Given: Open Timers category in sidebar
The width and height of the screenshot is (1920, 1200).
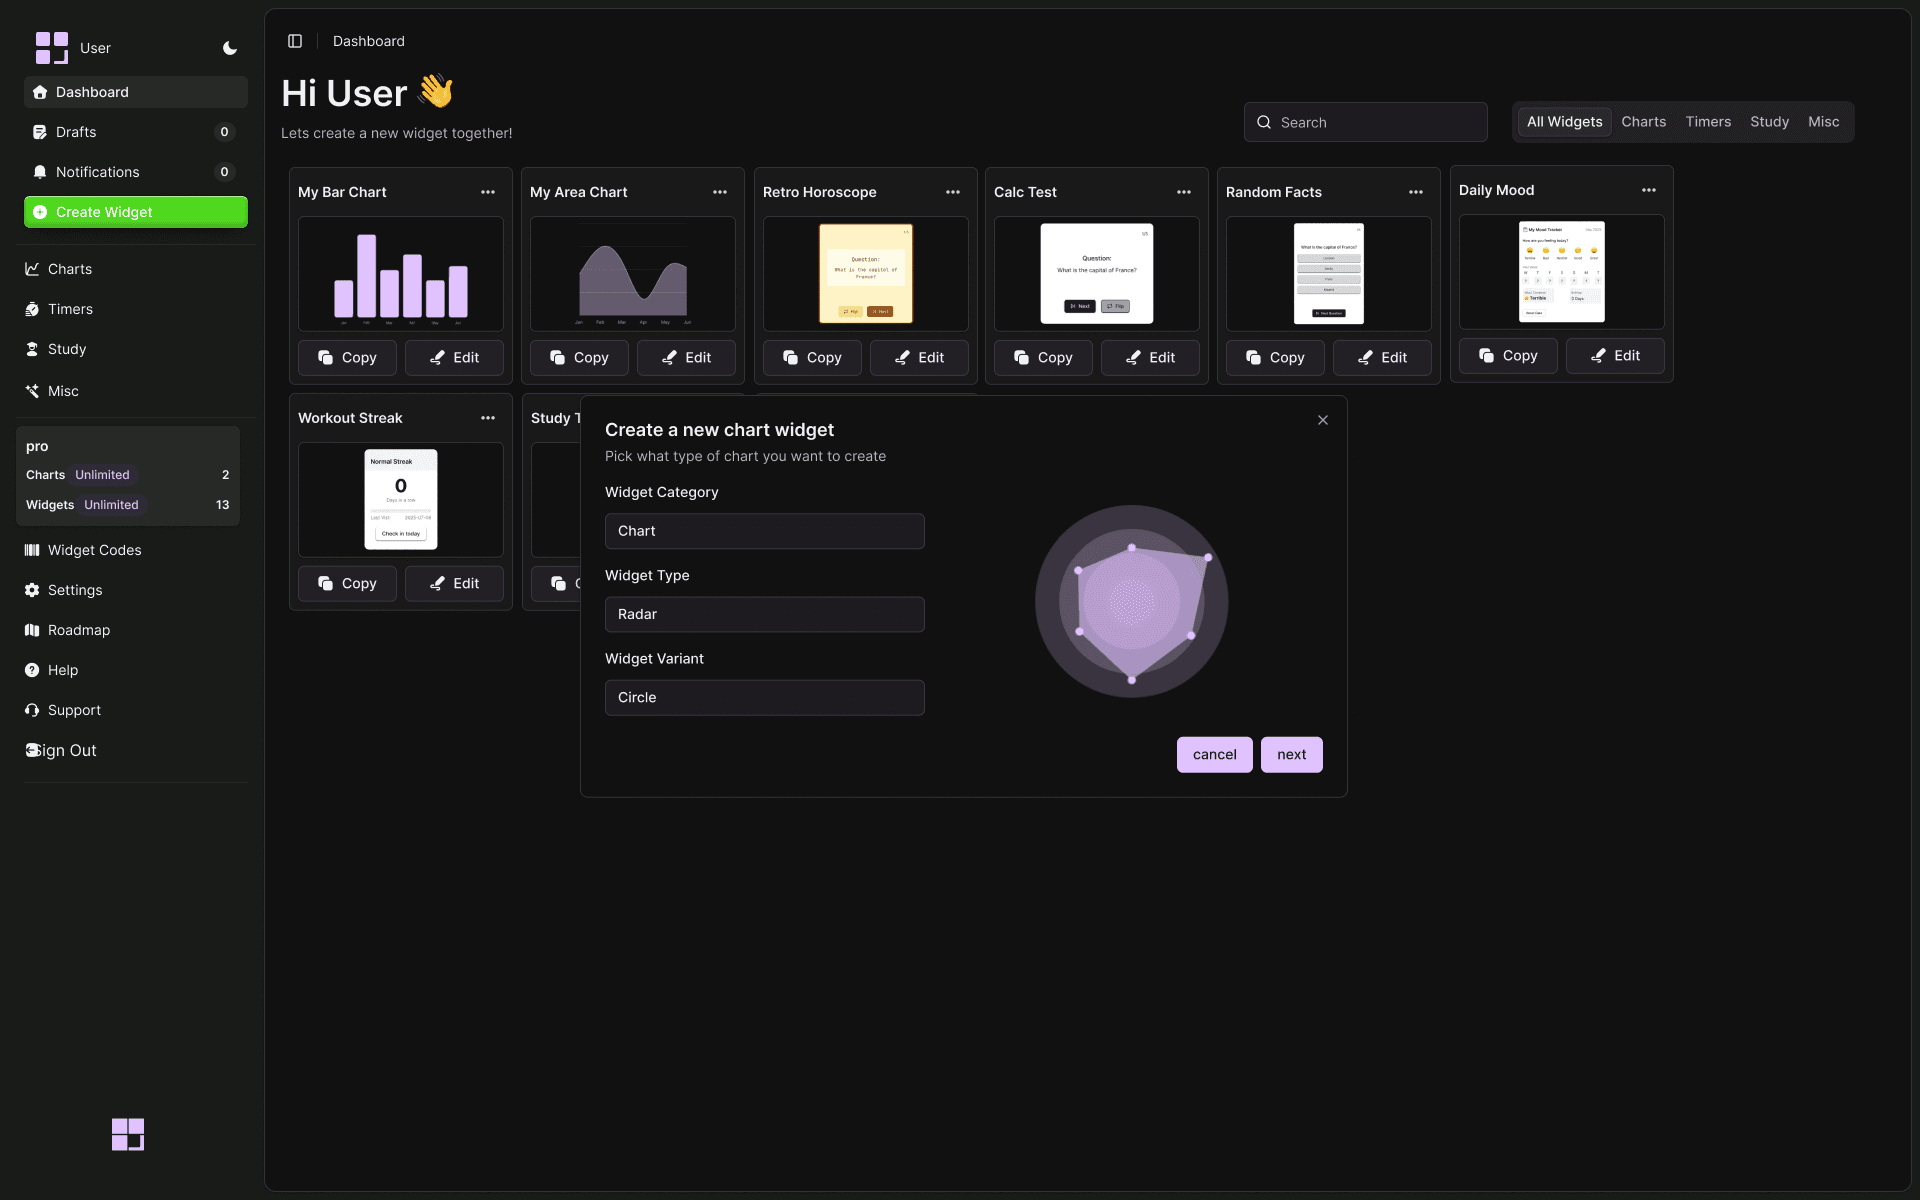Looking at the screenshot, I should click(70, 309).
